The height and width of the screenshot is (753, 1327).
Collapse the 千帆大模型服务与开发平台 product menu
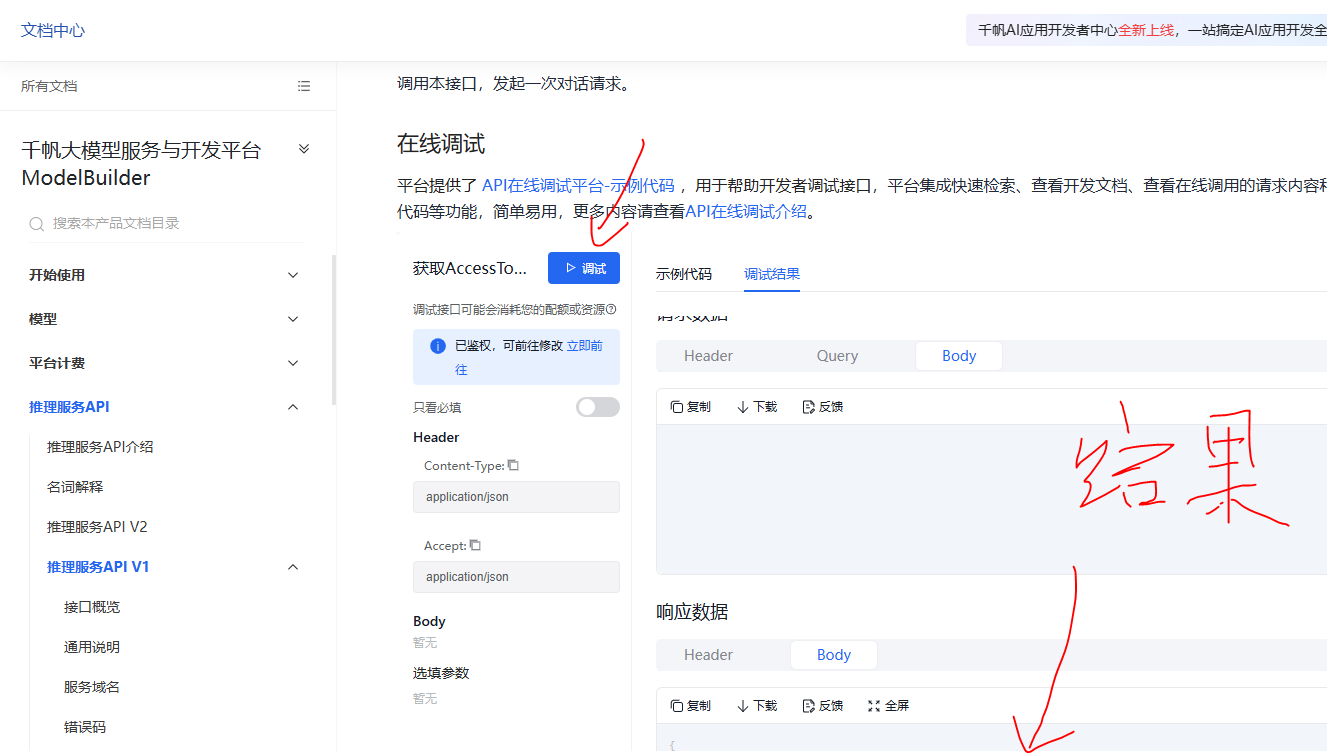(304, 150)
